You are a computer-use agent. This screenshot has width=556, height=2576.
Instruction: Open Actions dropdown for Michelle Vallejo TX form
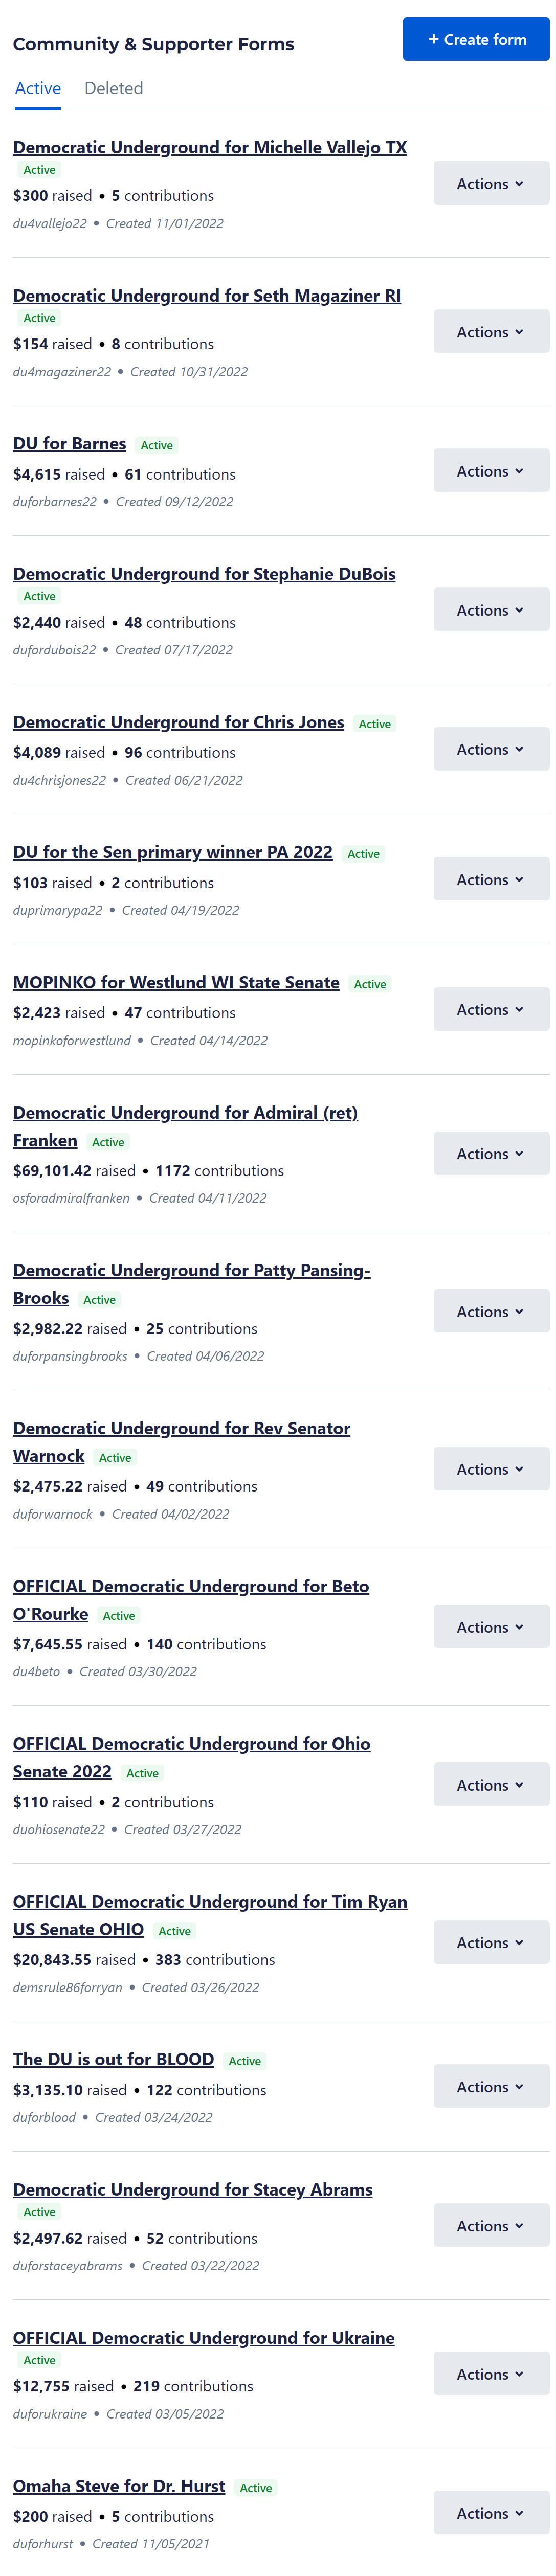click(490, 184)
